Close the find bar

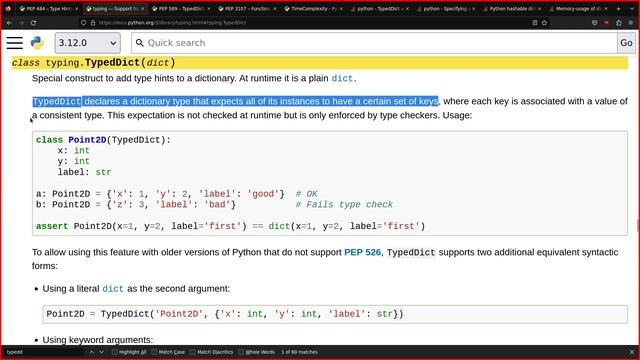pos(632,352)
